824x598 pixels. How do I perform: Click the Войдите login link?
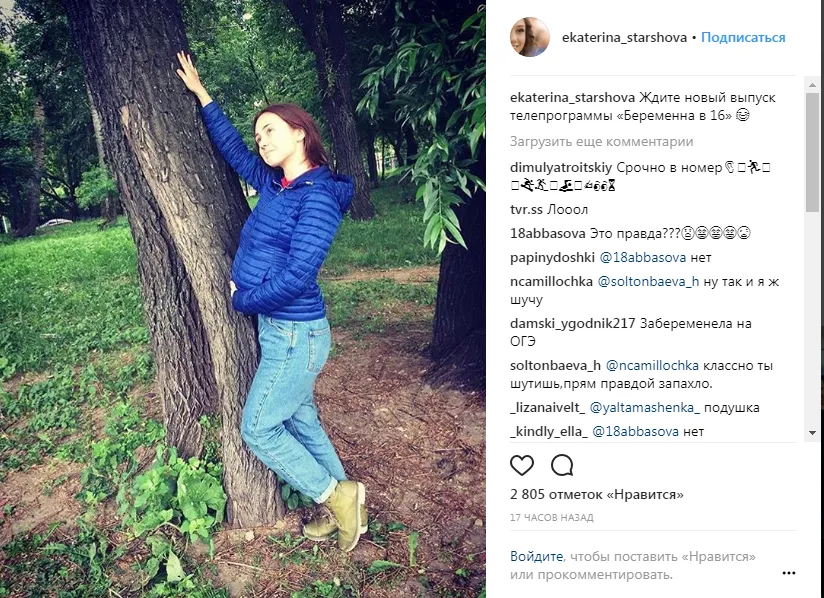pos(536,556)
